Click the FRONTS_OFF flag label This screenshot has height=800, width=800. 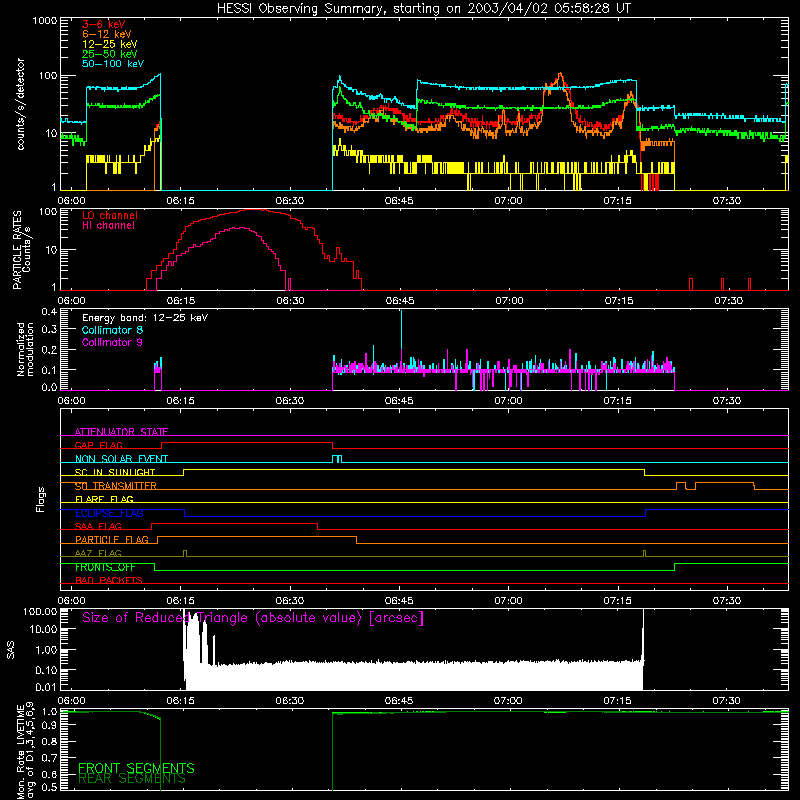click(105, 567)
